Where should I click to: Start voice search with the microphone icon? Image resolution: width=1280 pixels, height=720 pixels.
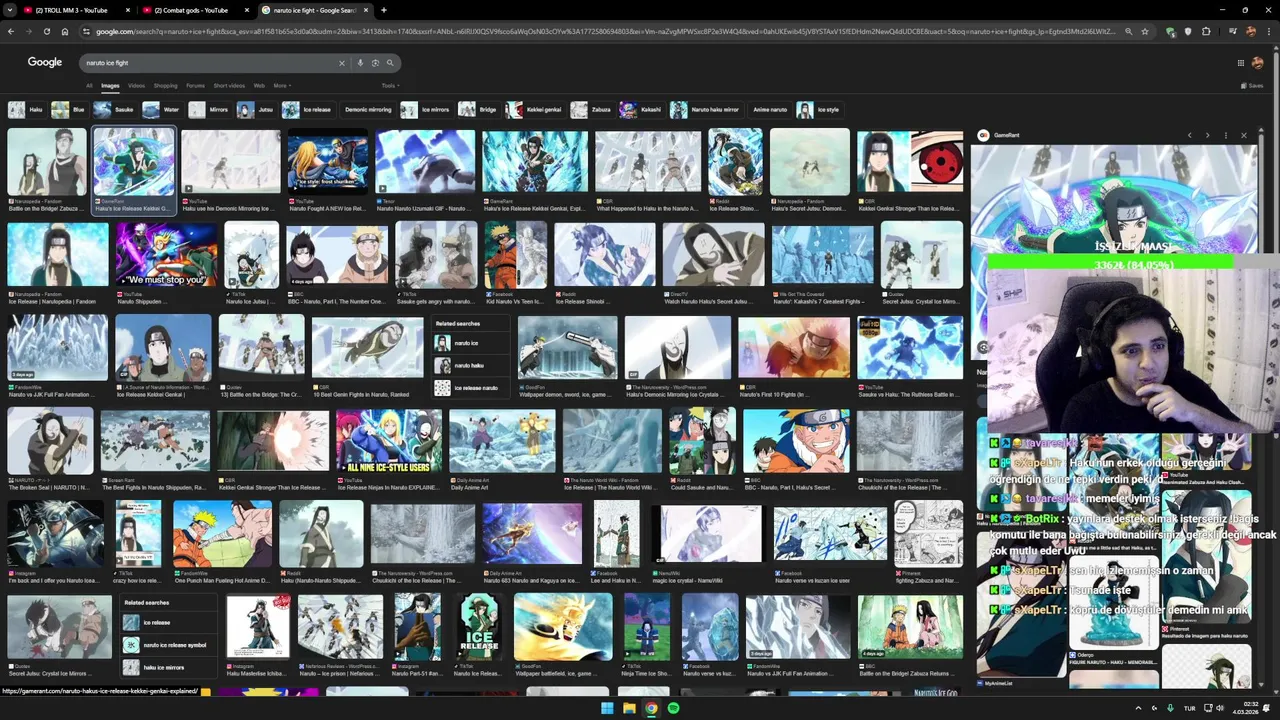point(360,63)
